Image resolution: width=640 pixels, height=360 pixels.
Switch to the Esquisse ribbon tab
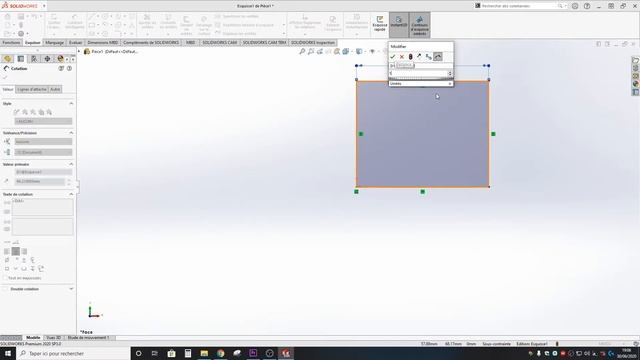33,42
